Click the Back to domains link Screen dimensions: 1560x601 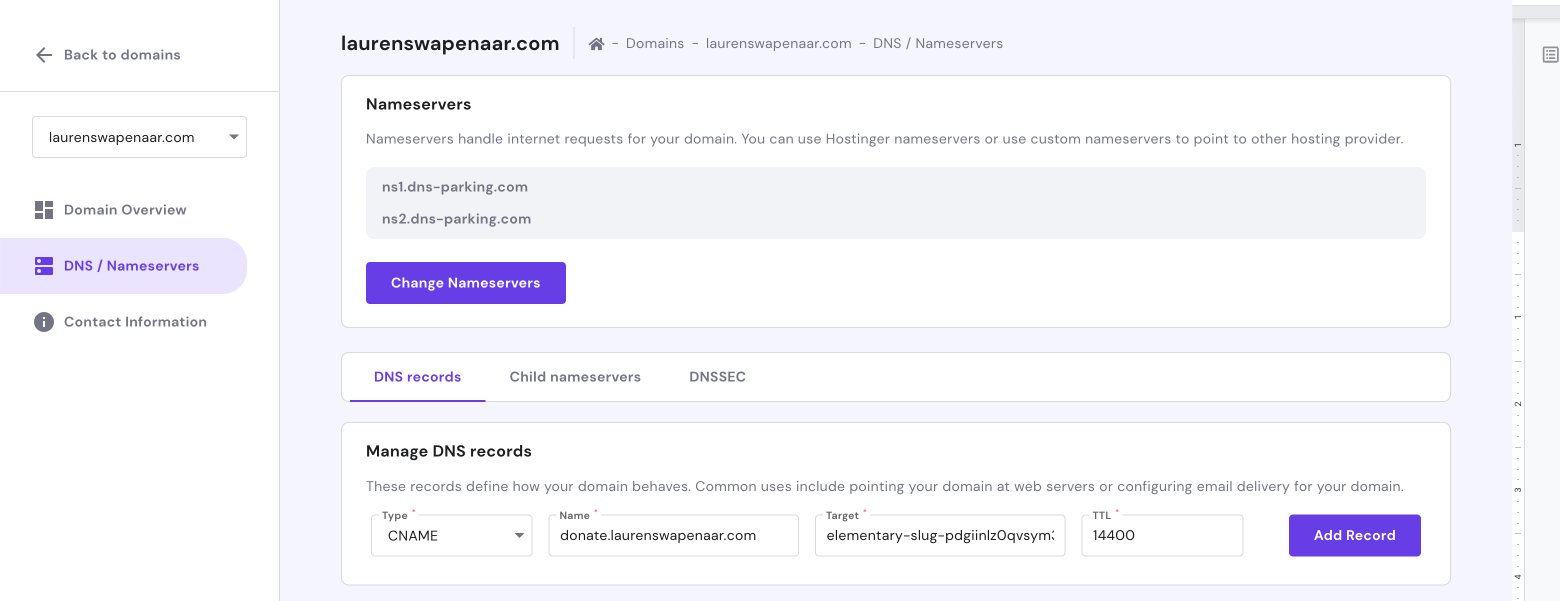tap(121, 55)
